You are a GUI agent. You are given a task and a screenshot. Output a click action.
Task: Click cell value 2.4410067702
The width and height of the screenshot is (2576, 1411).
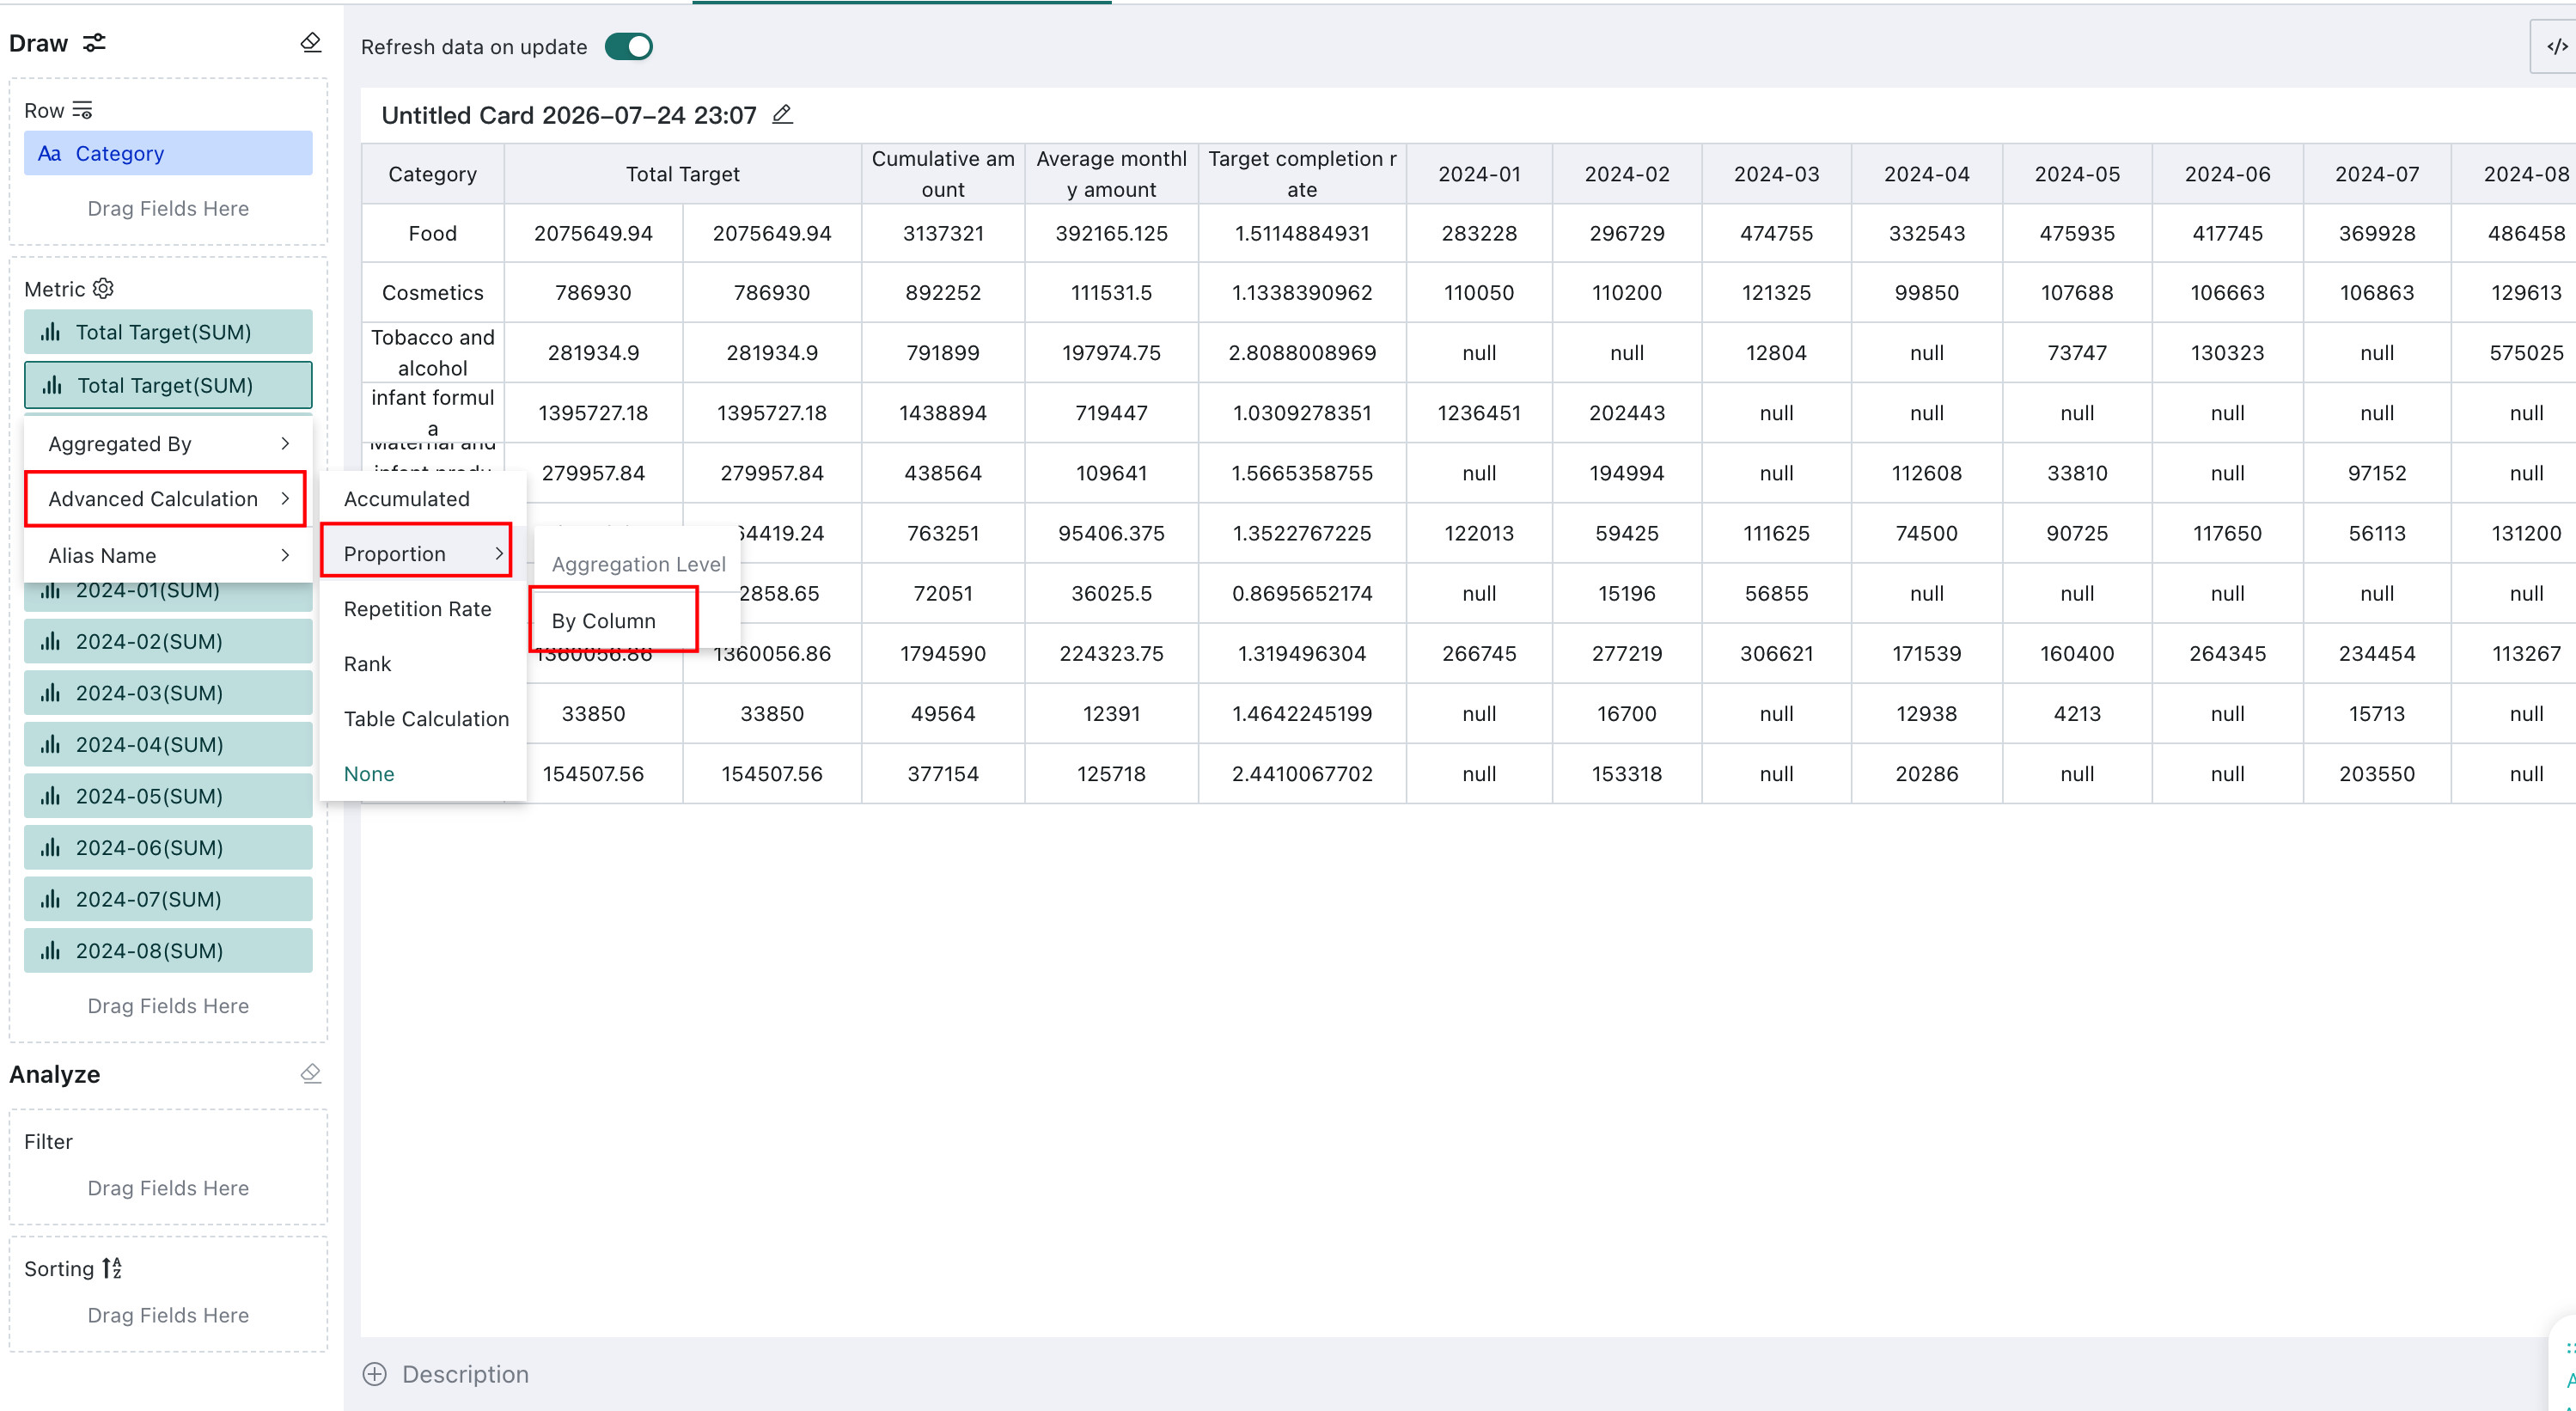pos(1302,773)
